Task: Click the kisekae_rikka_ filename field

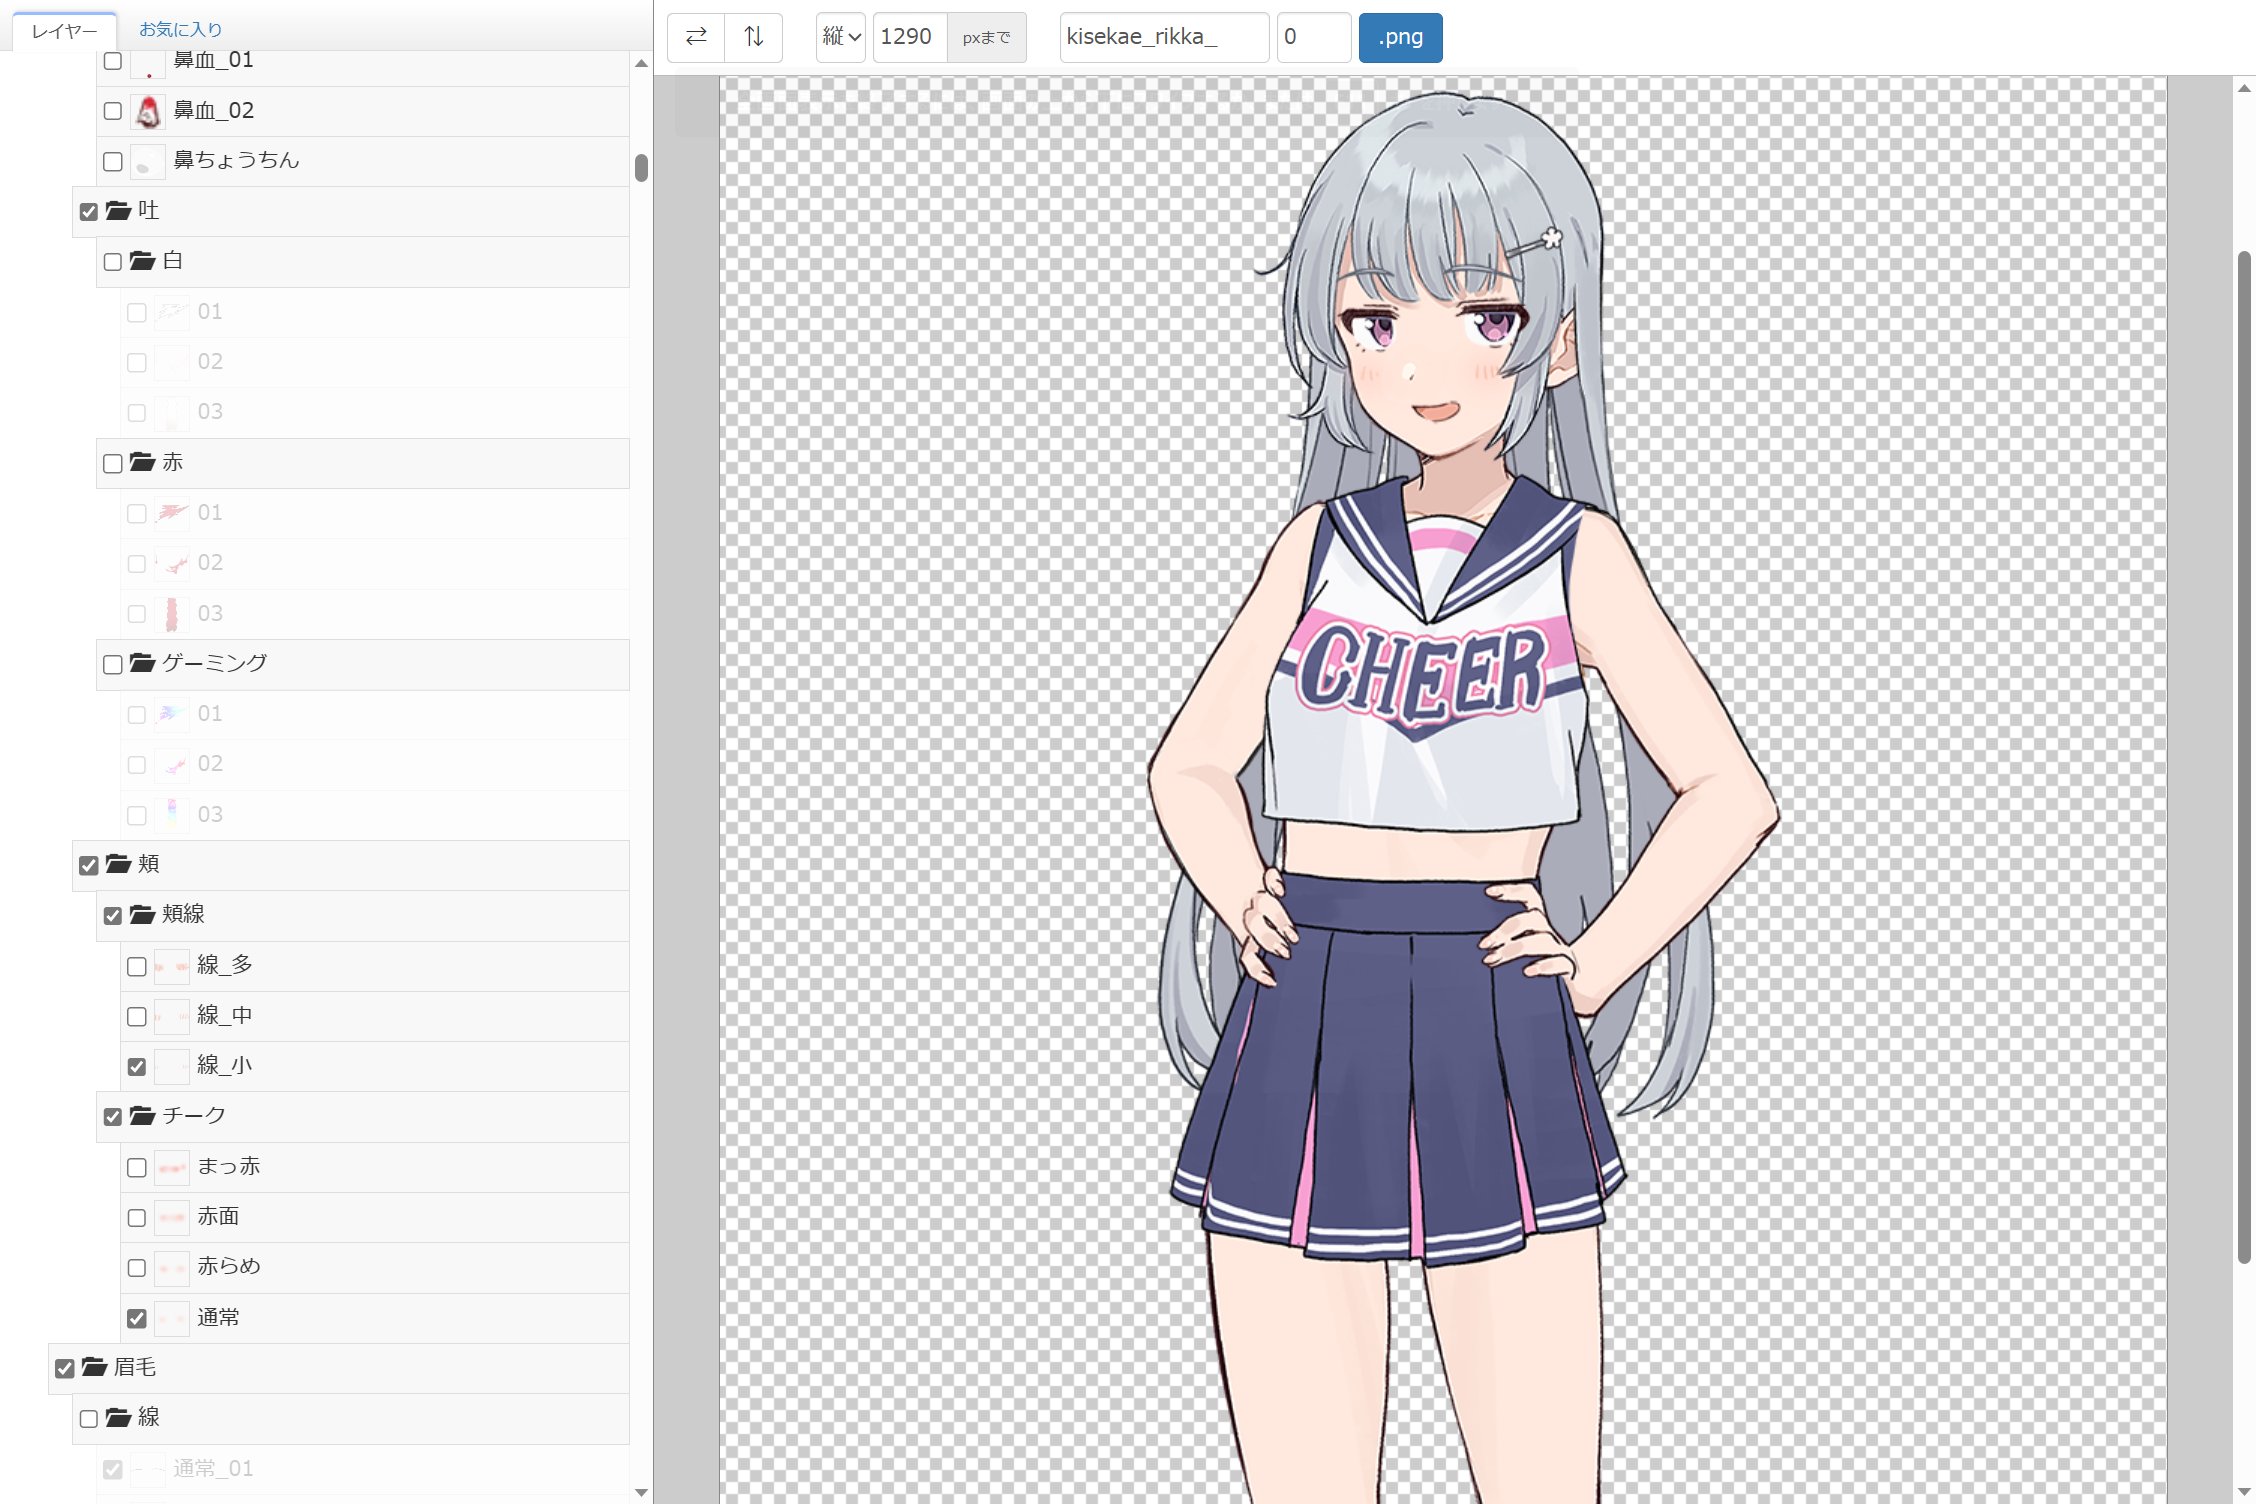Action: [x=1163, y=37]
